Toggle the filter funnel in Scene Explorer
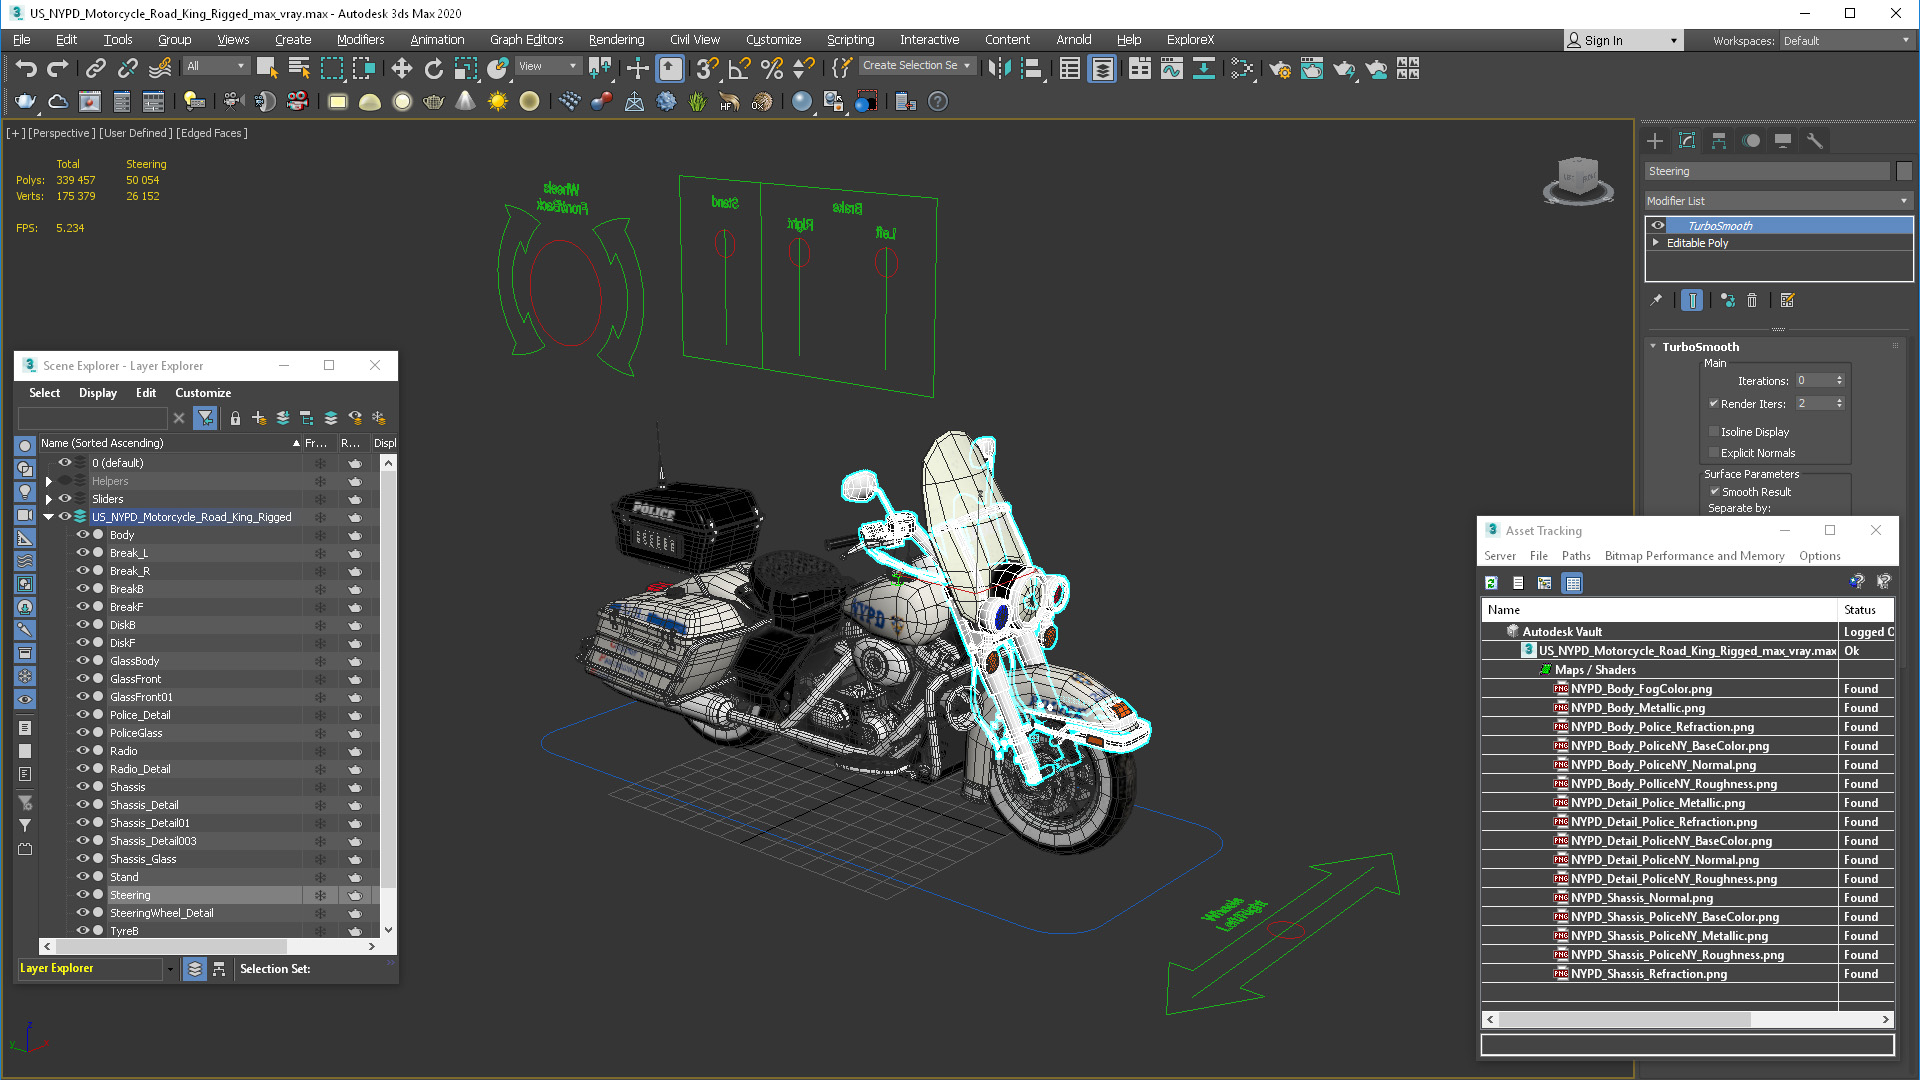1920x1080 pixels. (x=205, y=418)
